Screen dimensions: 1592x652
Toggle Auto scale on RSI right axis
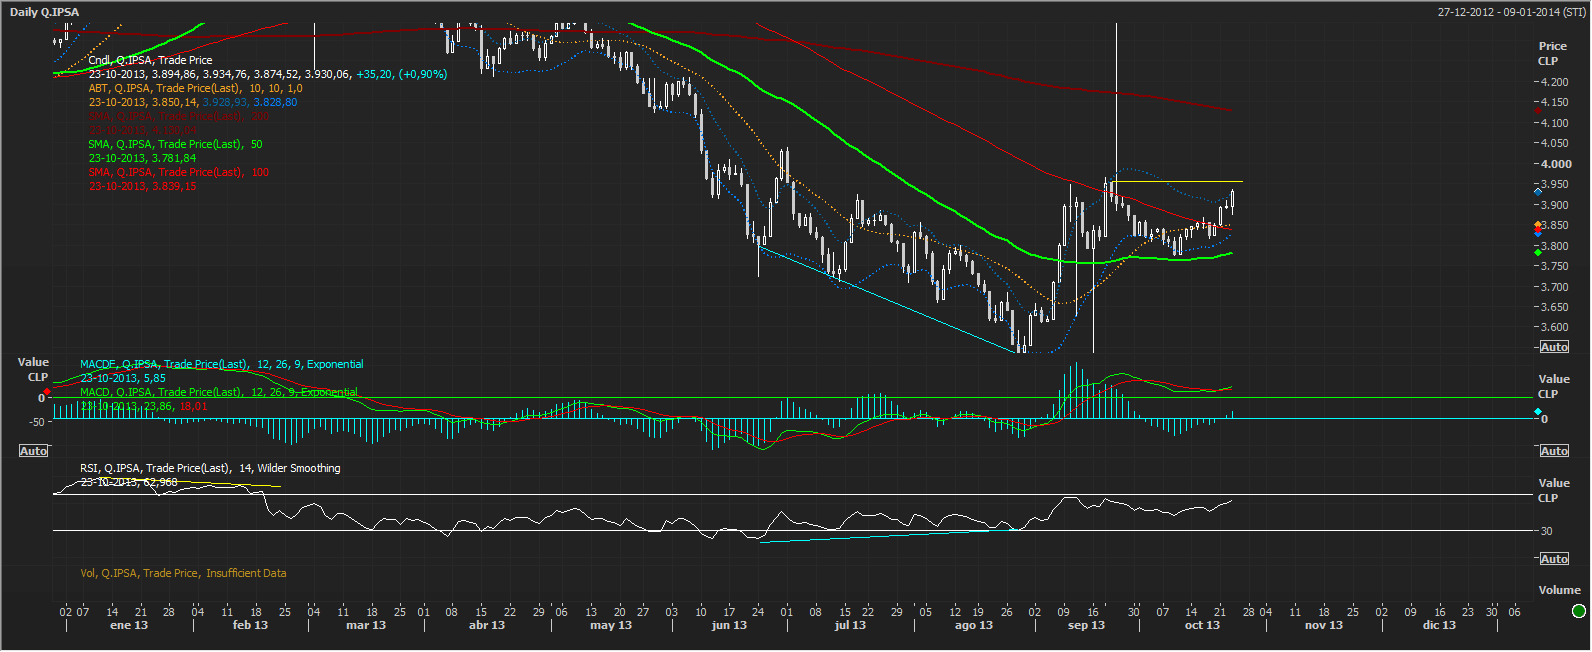(x=1554, y=559)
